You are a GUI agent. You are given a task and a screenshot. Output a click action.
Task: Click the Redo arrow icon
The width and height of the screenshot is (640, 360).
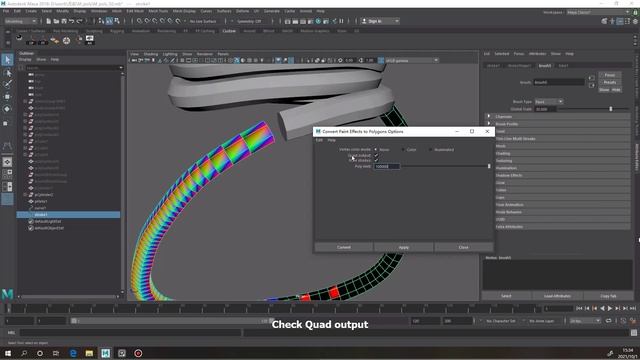[x=80, y=21]
